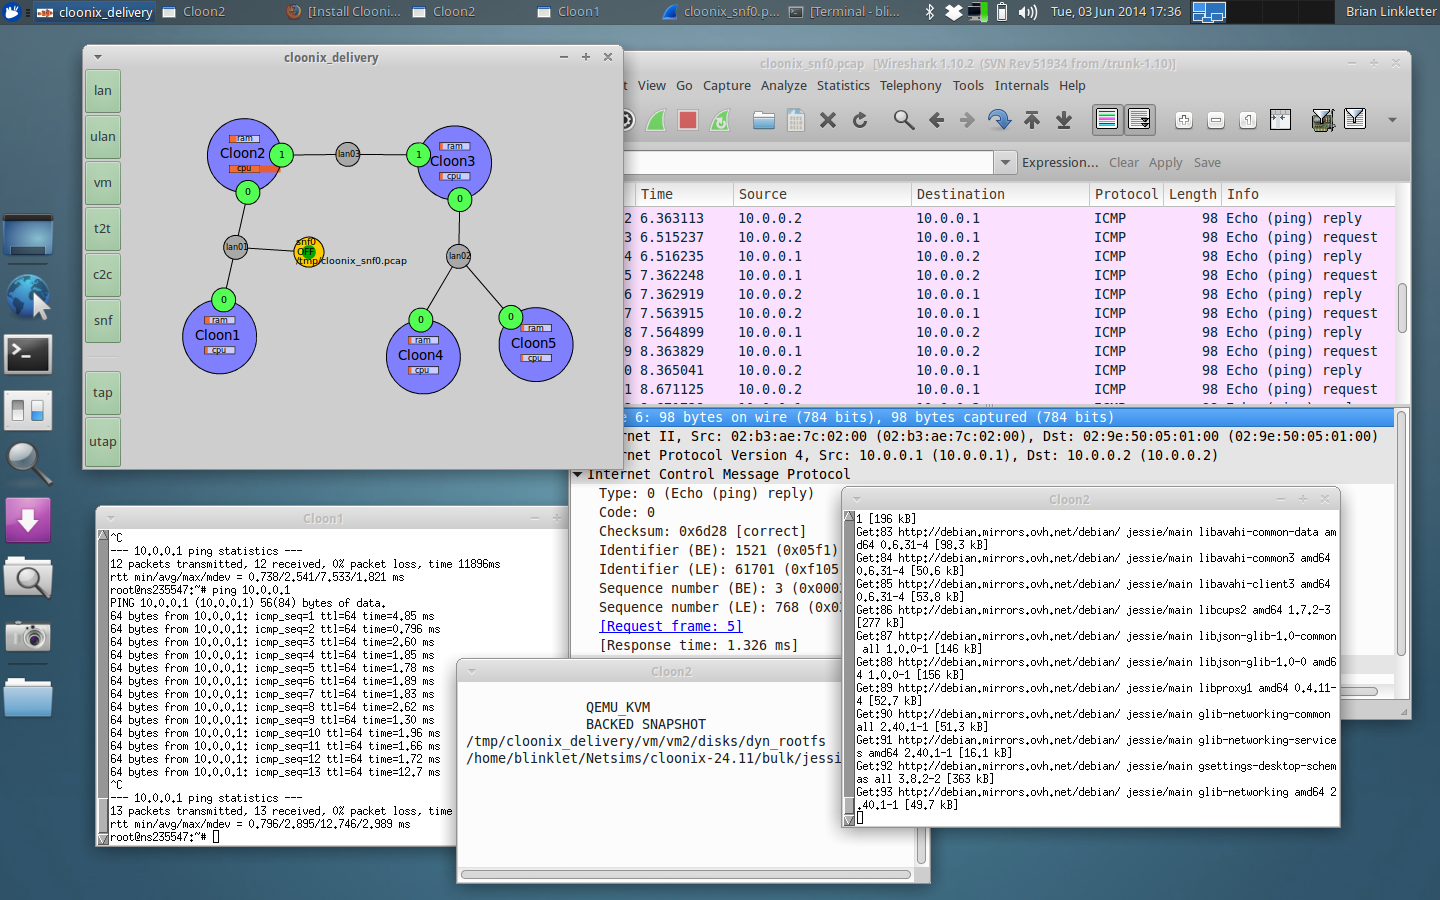Select the lan03 node in cloonix graph
Screen dimensions: 1440x900
tap(347, 154)
